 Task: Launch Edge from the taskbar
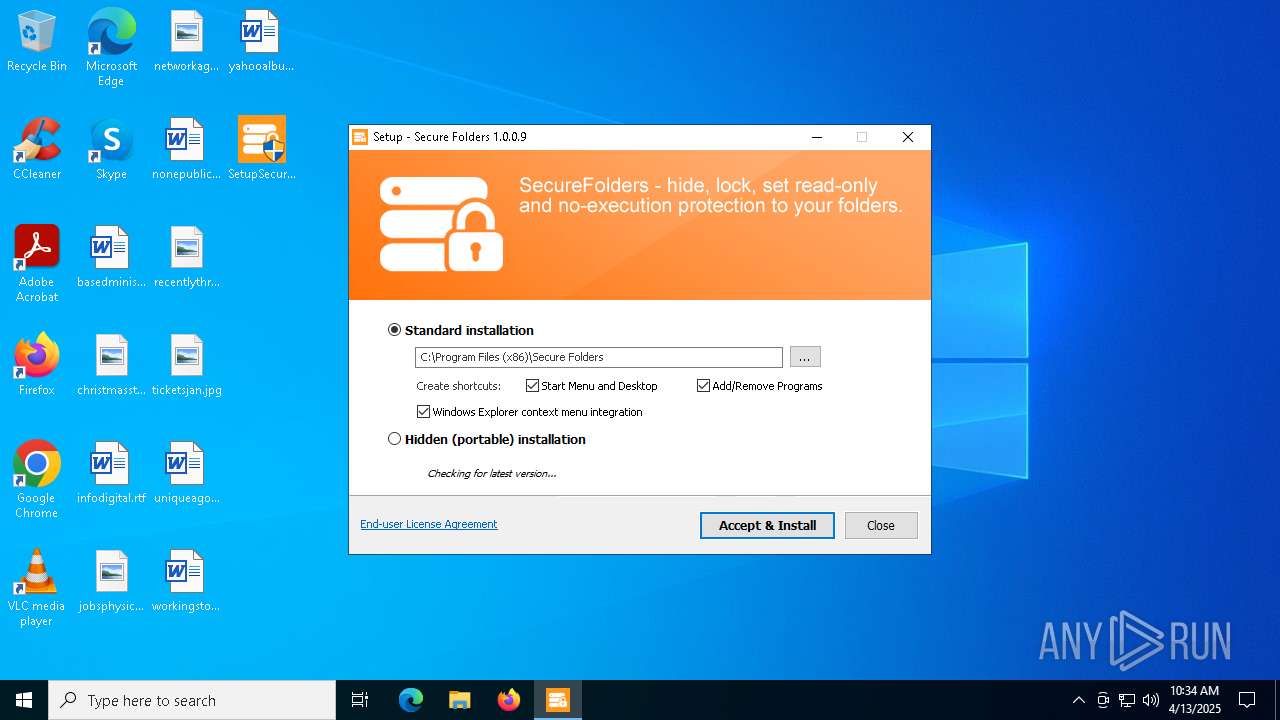click(x=411, y=700)
